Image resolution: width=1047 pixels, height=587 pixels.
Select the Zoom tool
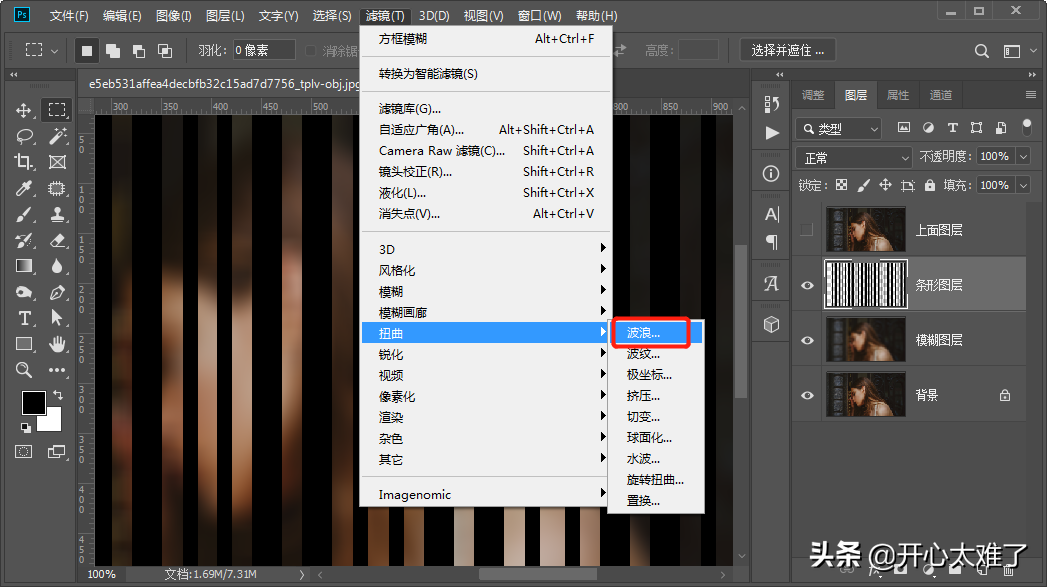pos(24,370)
